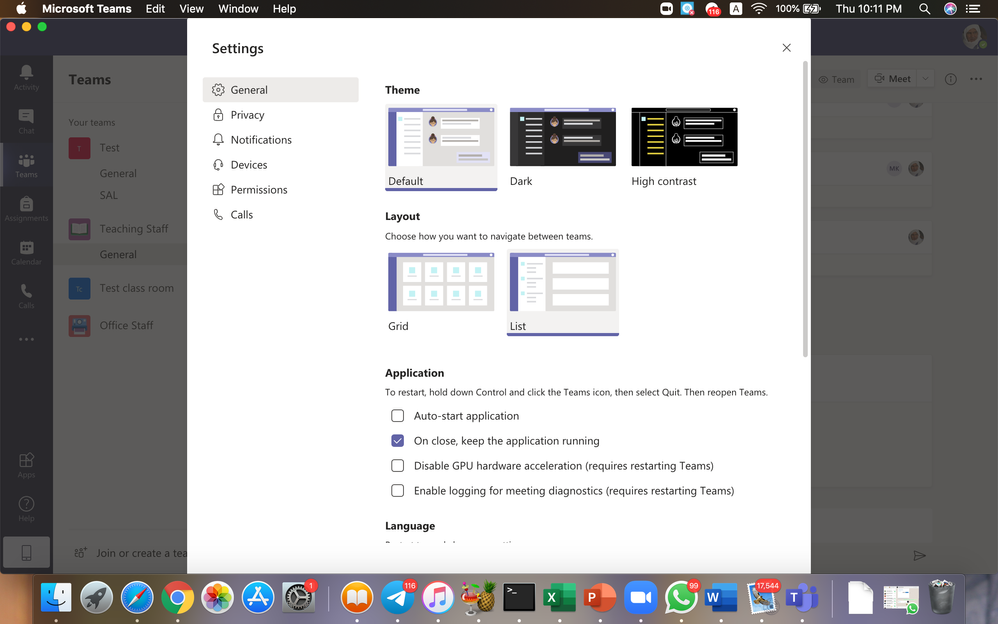Viewport: 998px width, 624px height.
Task: Click the Meet button in channel header
Action: coord(892,79)
